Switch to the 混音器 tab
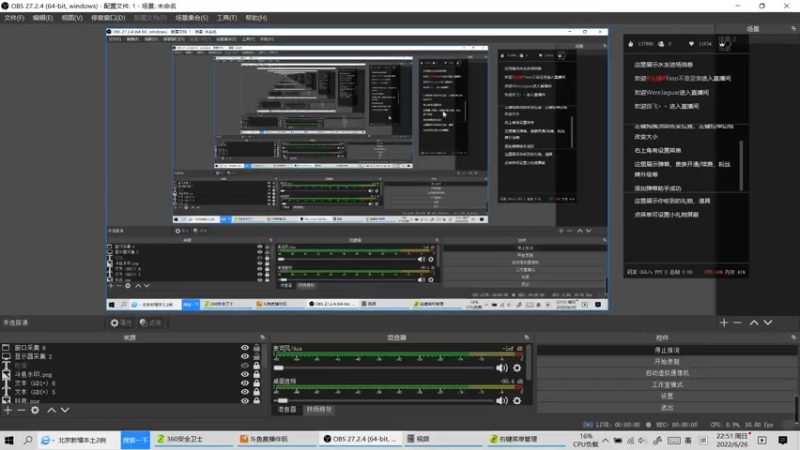This screenshot has width=800, height=450. pyautogui.click(x=287, y=409)
